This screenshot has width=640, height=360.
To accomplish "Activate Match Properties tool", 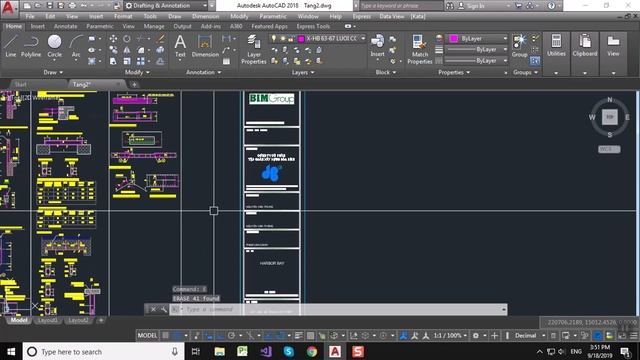I will point(420,49).
